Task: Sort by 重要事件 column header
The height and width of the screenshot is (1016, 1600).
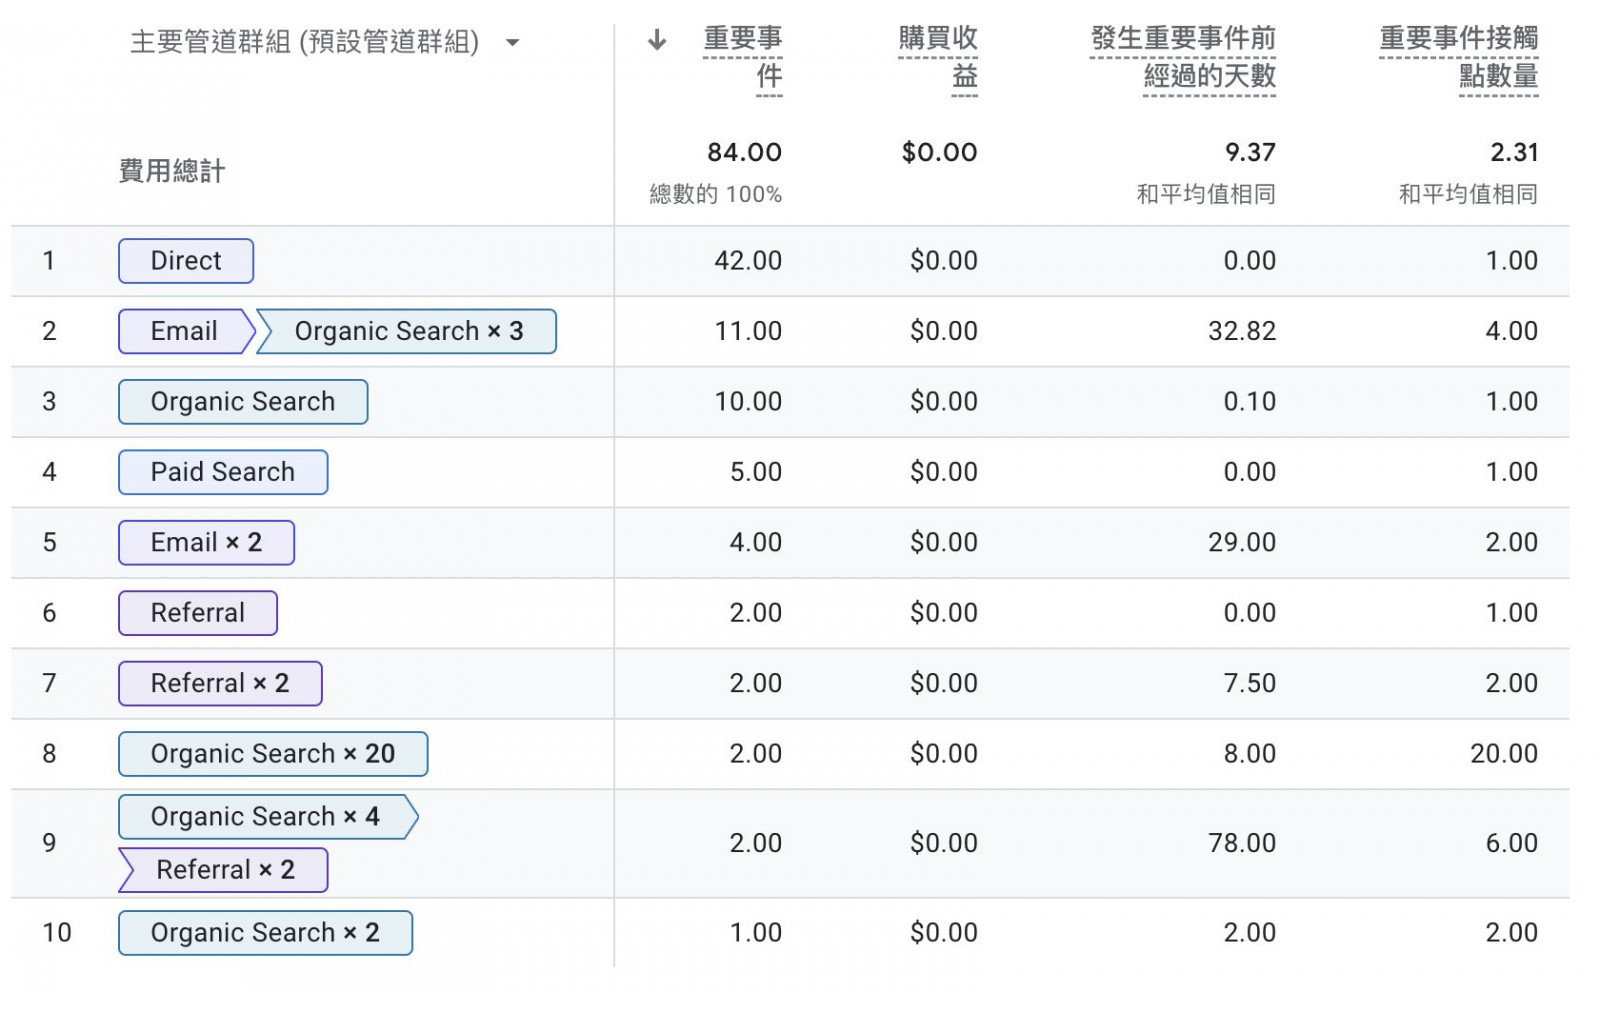Action: 742,57
